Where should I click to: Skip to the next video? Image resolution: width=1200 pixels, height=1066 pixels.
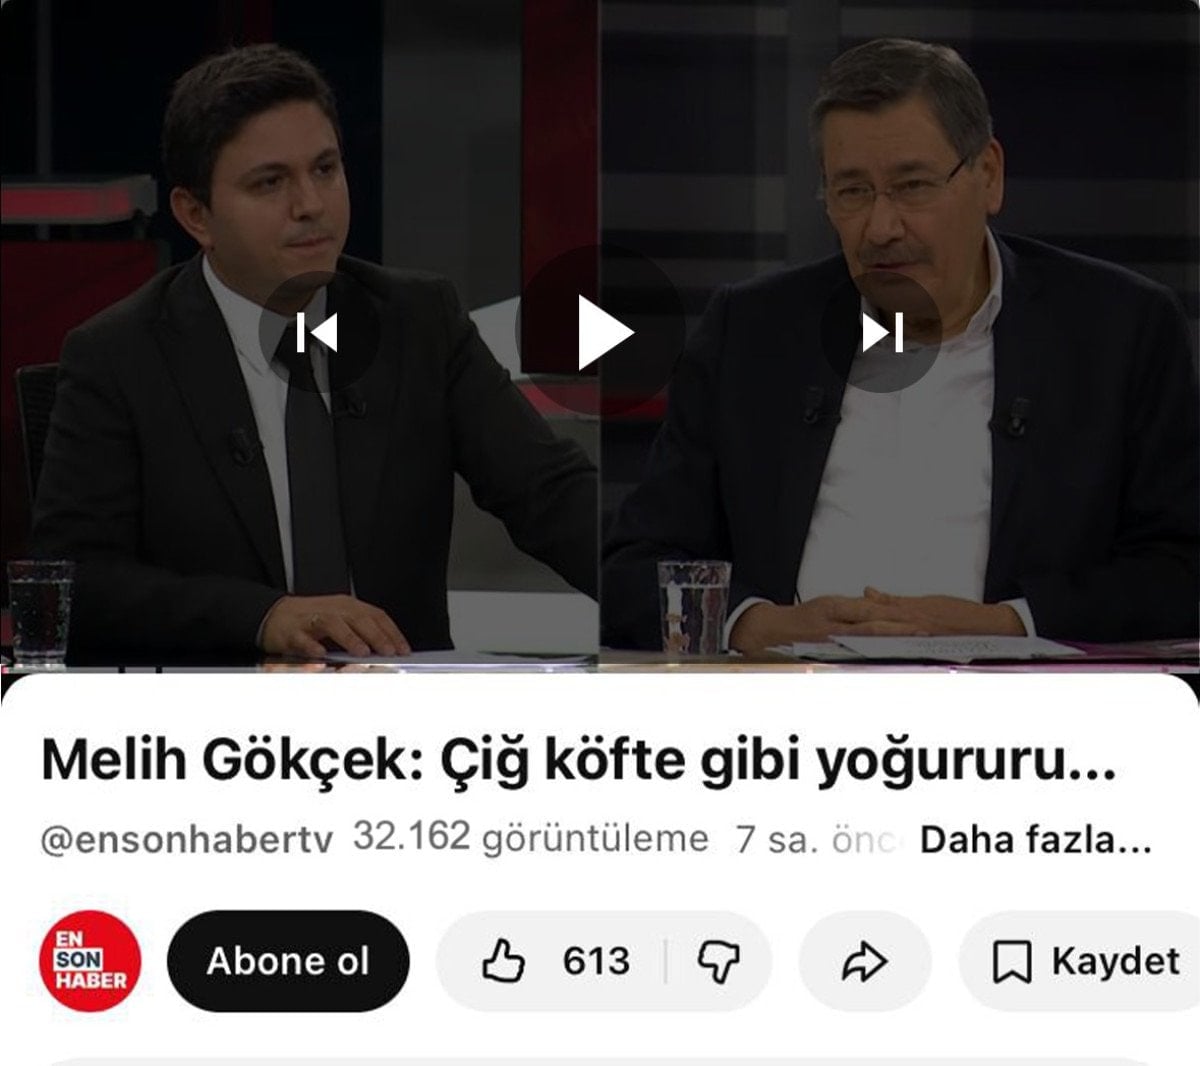[x=882, y=332]
